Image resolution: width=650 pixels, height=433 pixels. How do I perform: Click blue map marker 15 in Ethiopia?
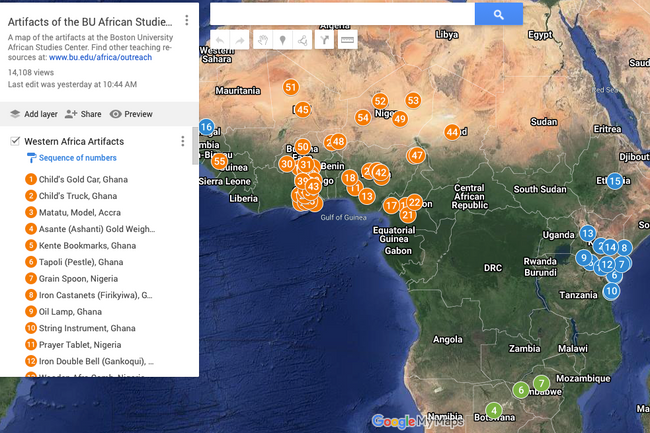point(615,181)
